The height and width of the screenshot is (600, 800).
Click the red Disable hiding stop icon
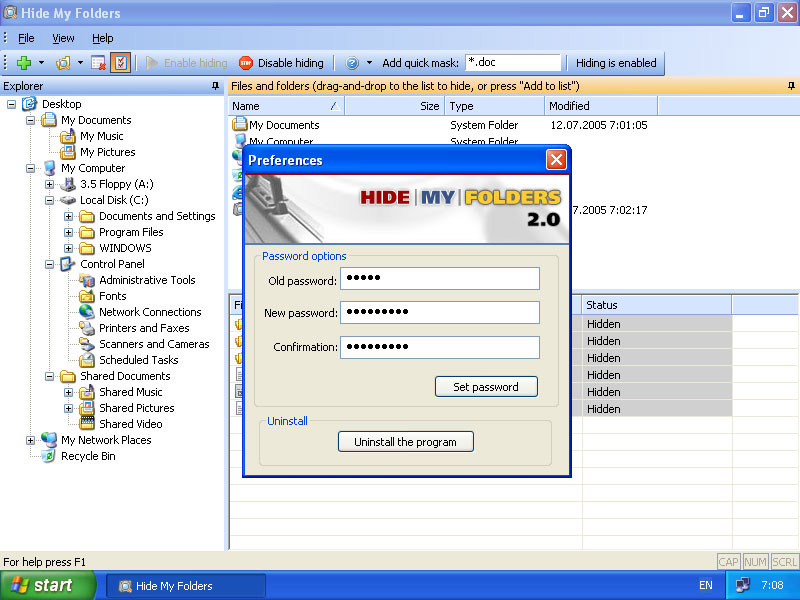(246, 63)
